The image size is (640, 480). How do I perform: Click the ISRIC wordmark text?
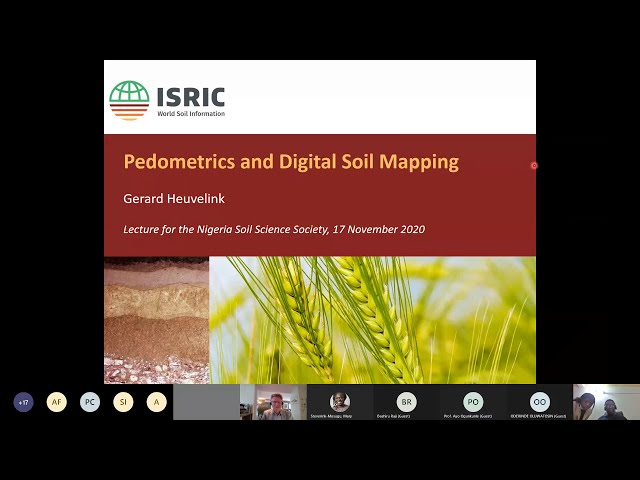191,97
